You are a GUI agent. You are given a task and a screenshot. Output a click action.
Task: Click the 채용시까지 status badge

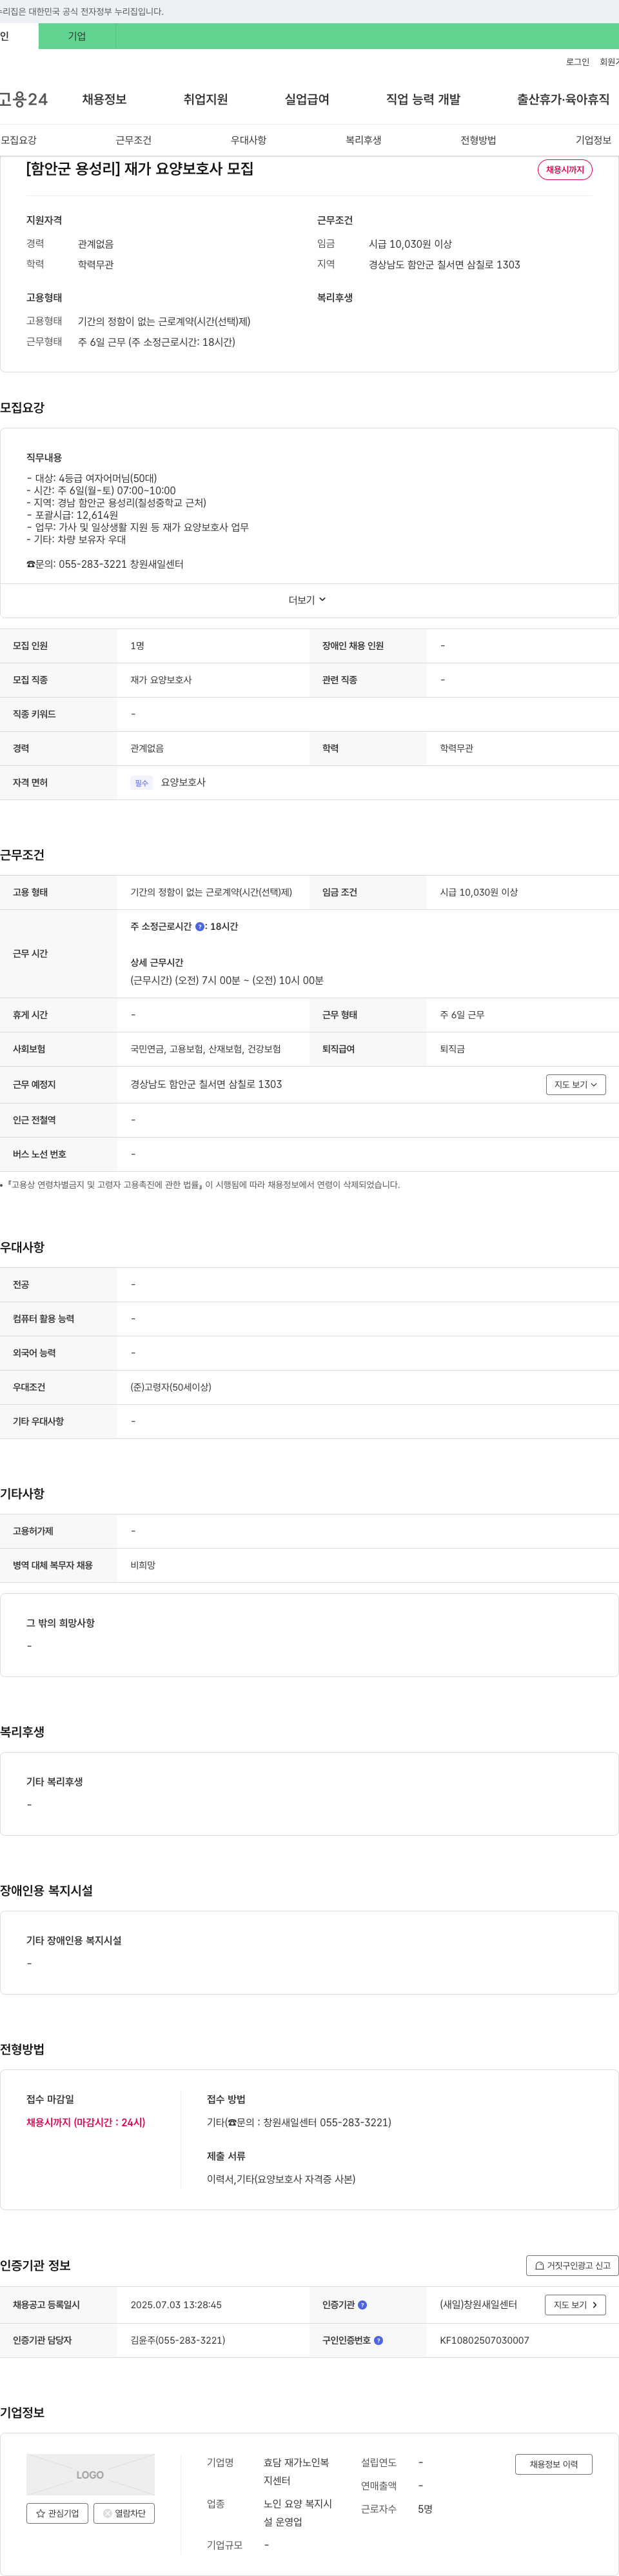(565, 170)
